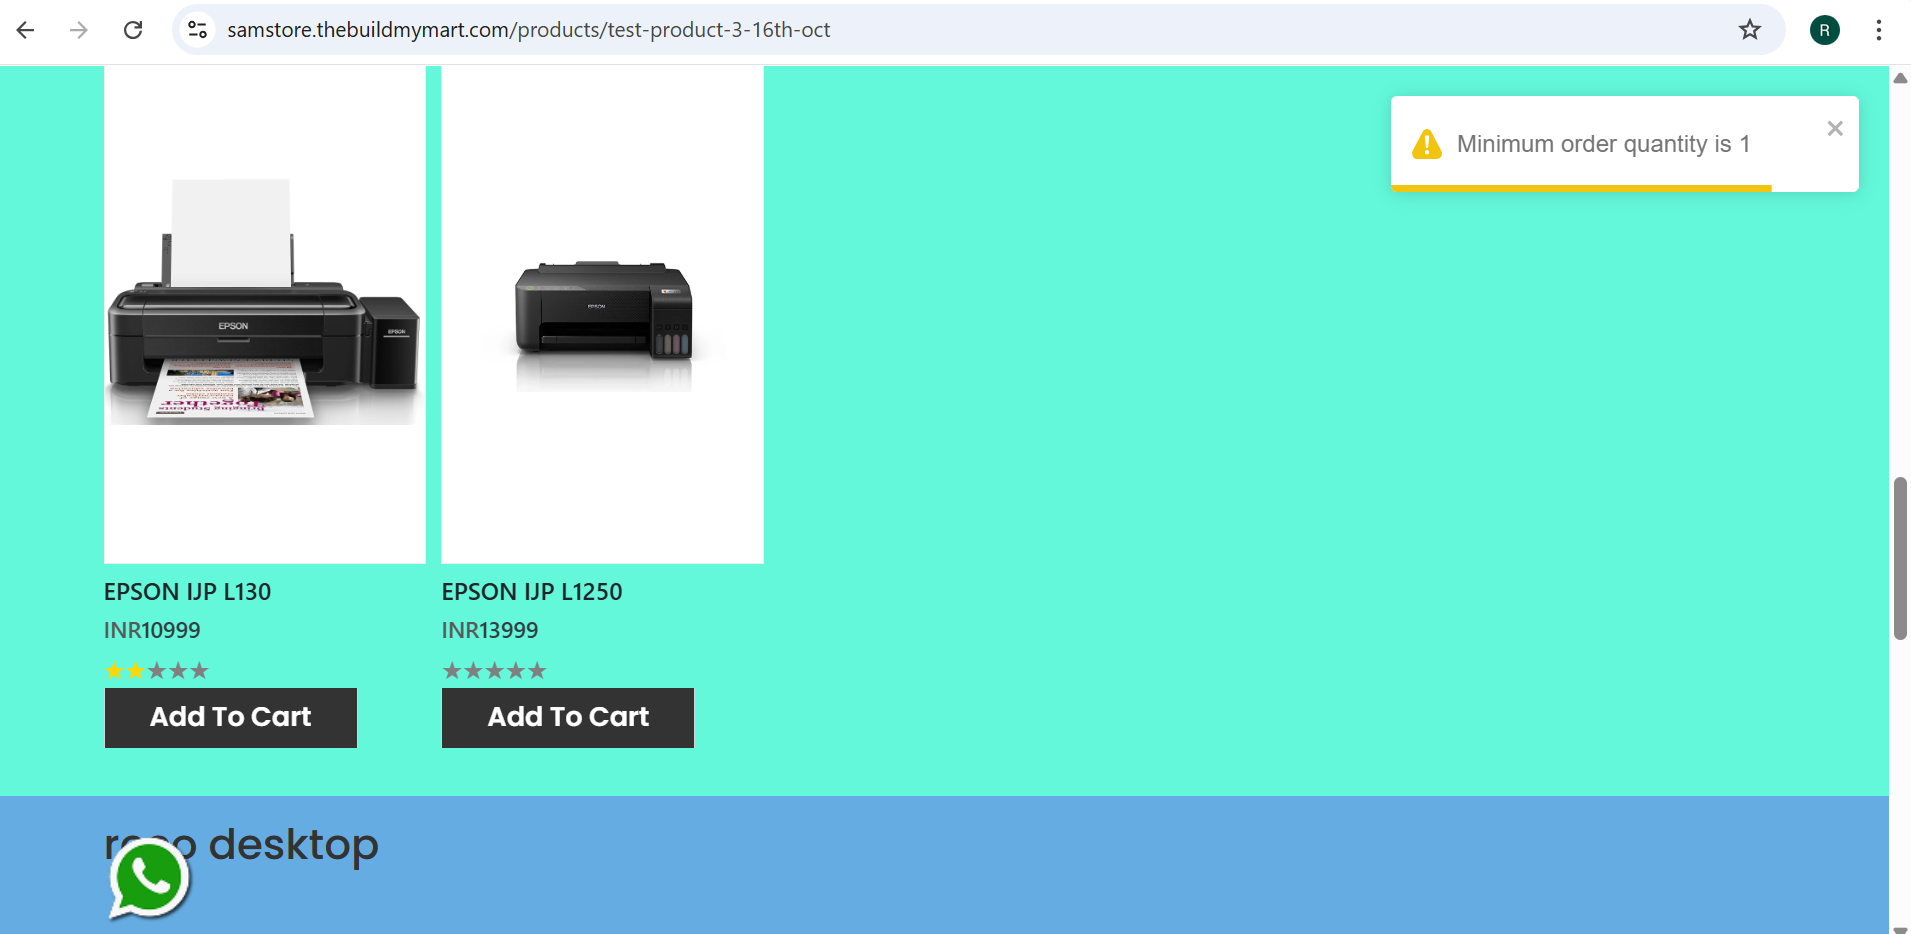Open the Chrome profile avatar R
The width and height of the screenshot is (1911, 934).
[1825, 30]
